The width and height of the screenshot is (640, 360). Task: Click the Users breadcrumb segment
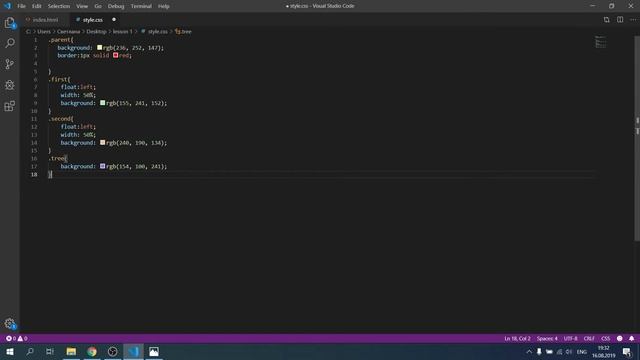pos(44,31)
